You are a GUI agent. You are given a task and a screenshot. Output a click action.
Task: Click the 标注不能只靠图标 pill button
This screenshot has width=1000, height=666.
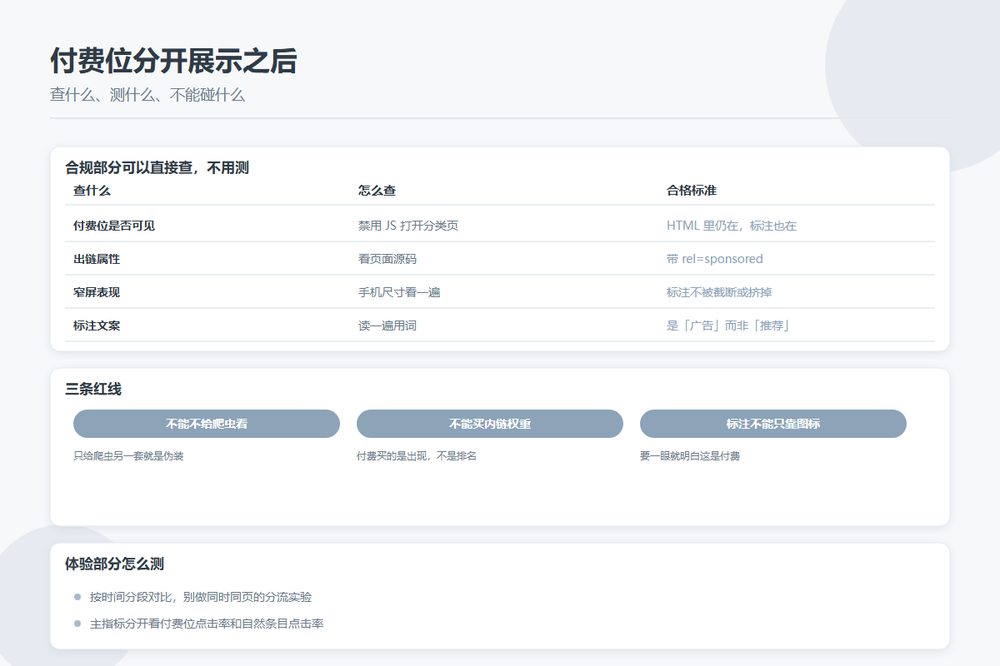pos(773,424)
